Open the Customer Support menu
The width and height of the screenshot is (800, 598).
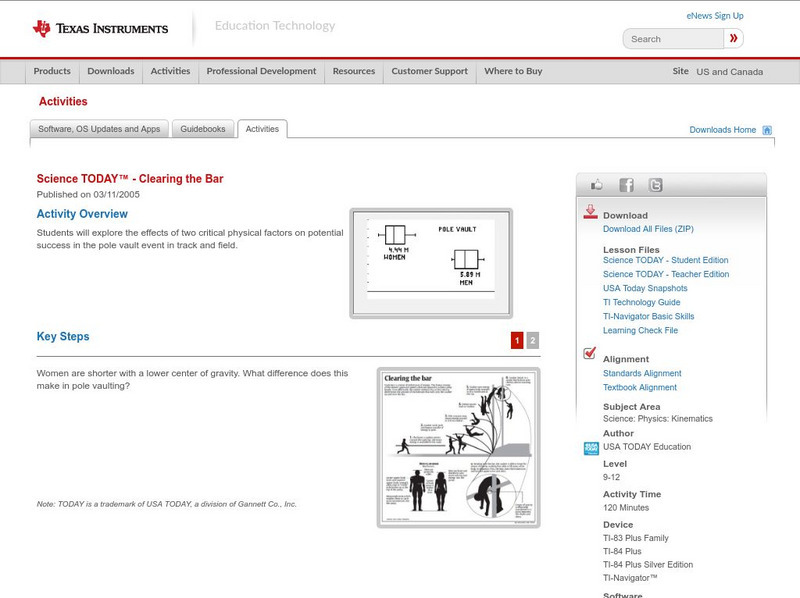[430, 71]
